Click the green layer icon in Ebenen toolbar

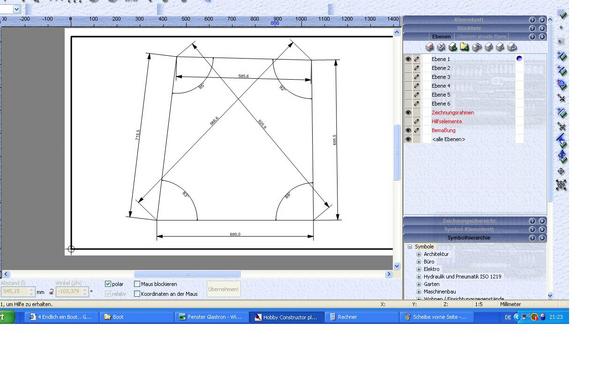(x=453, y=47)
